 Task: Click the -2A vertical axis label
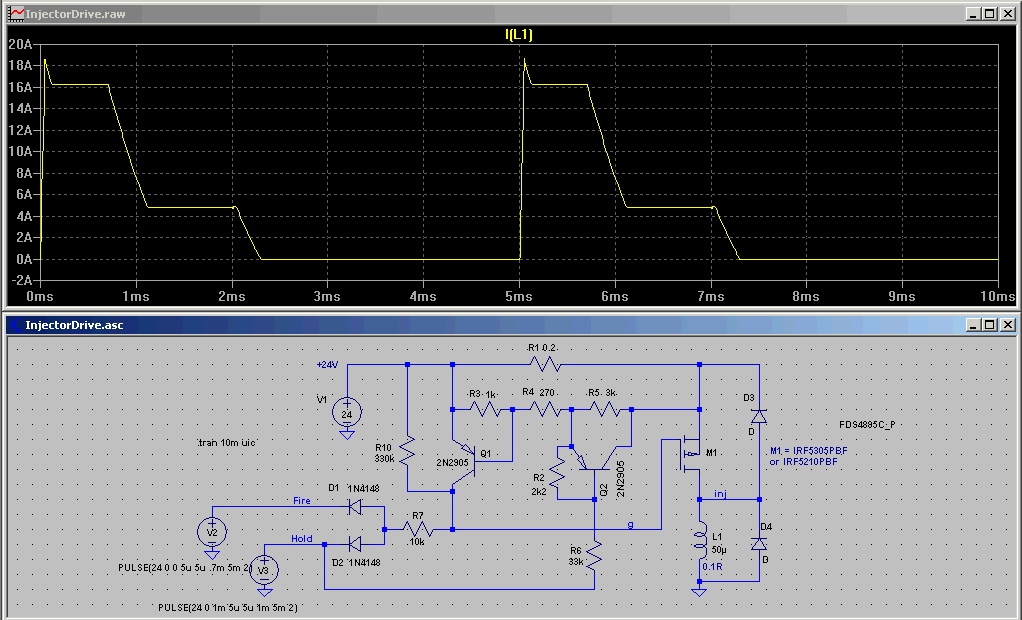pyautogui.click(x=20, y=280)
